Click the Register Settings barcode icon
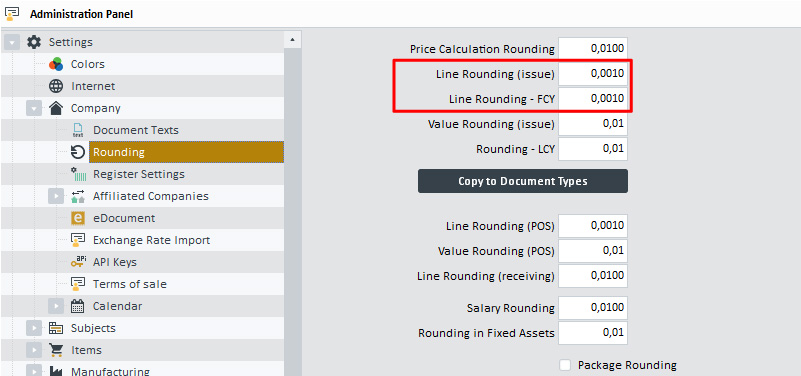The width and height of the screenshot is (801, 376). click(78, 174)
